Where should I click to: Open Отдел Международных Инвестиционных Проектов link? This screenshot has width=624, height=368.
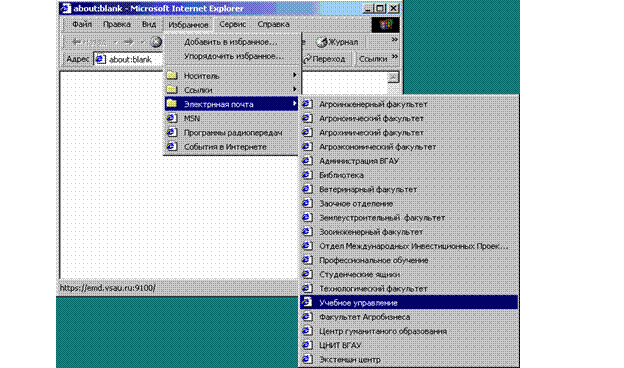[x=409, y=246]
